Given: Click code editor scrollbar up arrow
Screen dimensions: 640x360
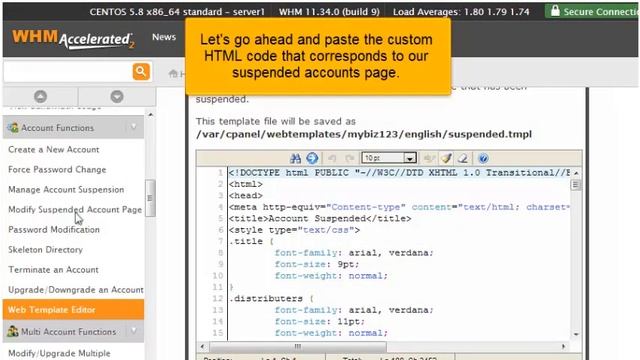Looking at the screenshot, I should [576, 173].
